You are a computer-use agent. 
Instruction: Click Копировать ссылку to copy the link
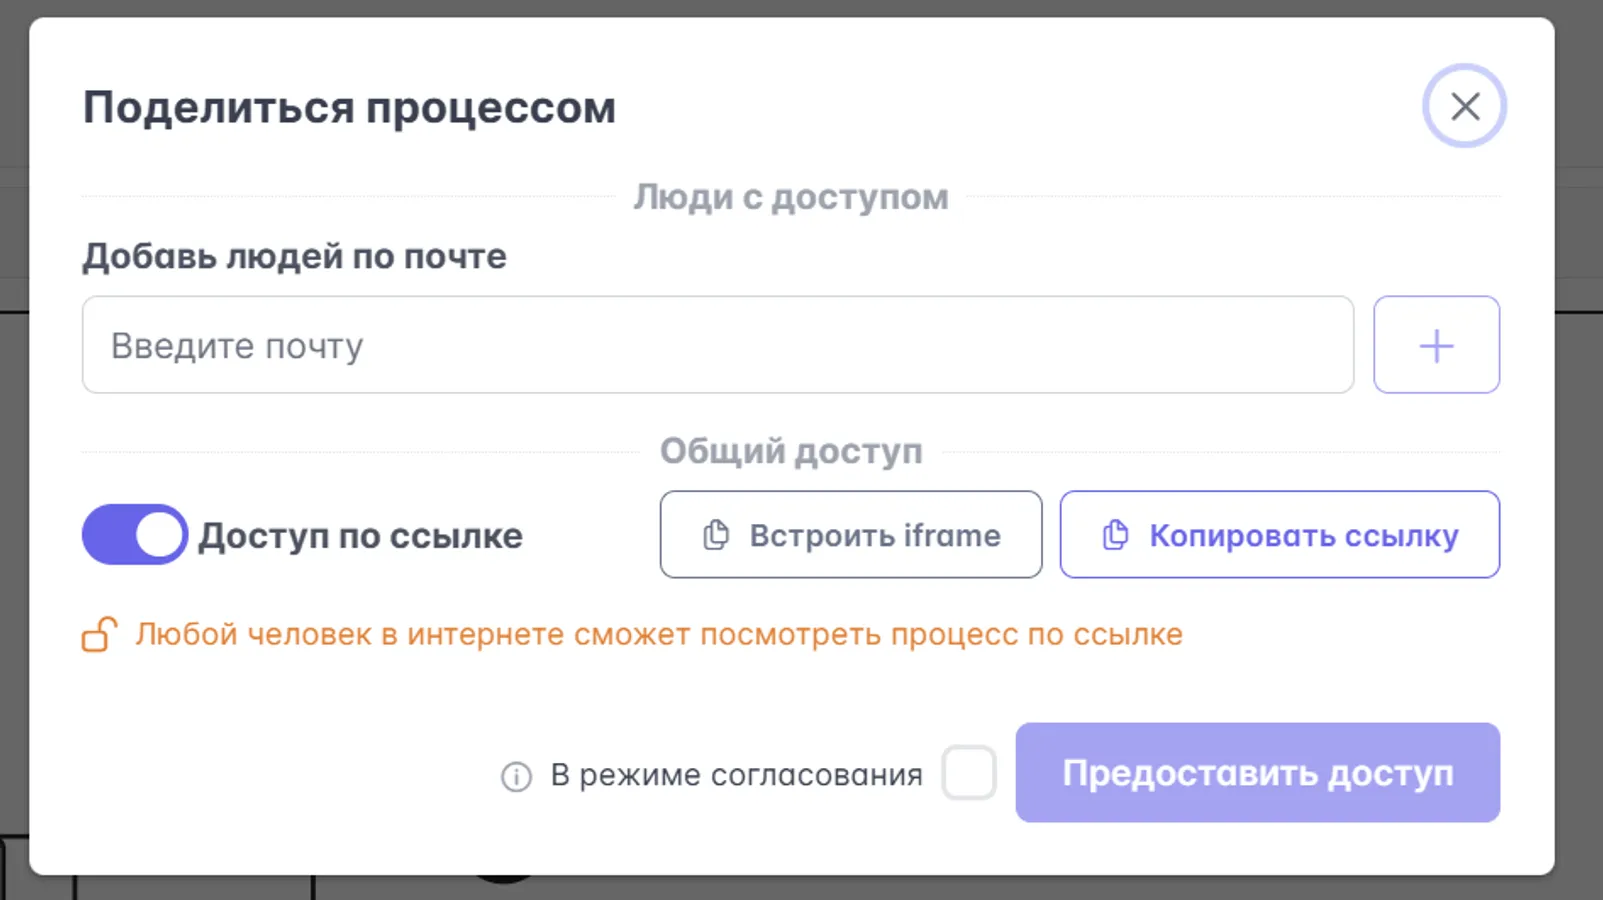(1279, 535)
